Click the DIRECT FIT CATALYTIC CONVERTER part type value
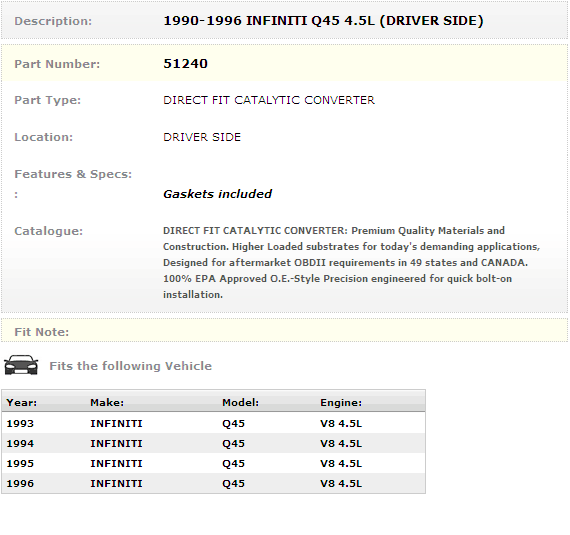Viewport: 570px width, 535px height. click(x=269, y=100)
